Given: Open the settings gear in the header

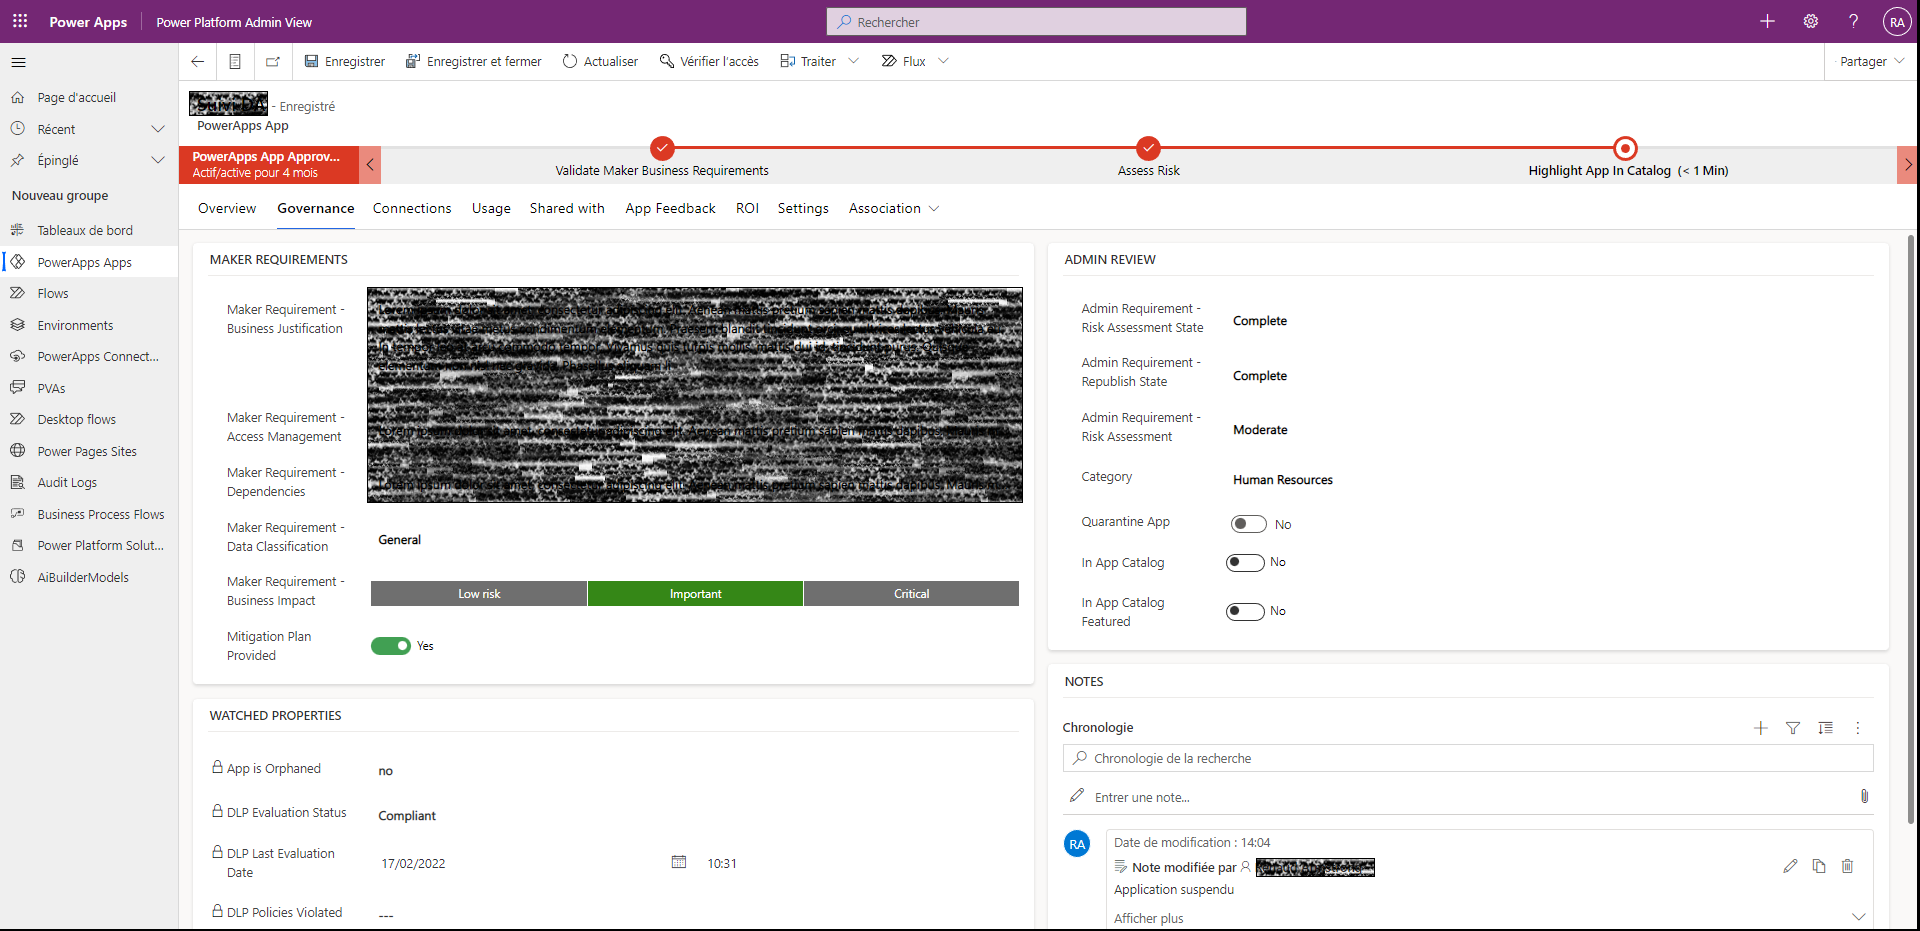Looking at the screenshot, I should [1810, 21].
